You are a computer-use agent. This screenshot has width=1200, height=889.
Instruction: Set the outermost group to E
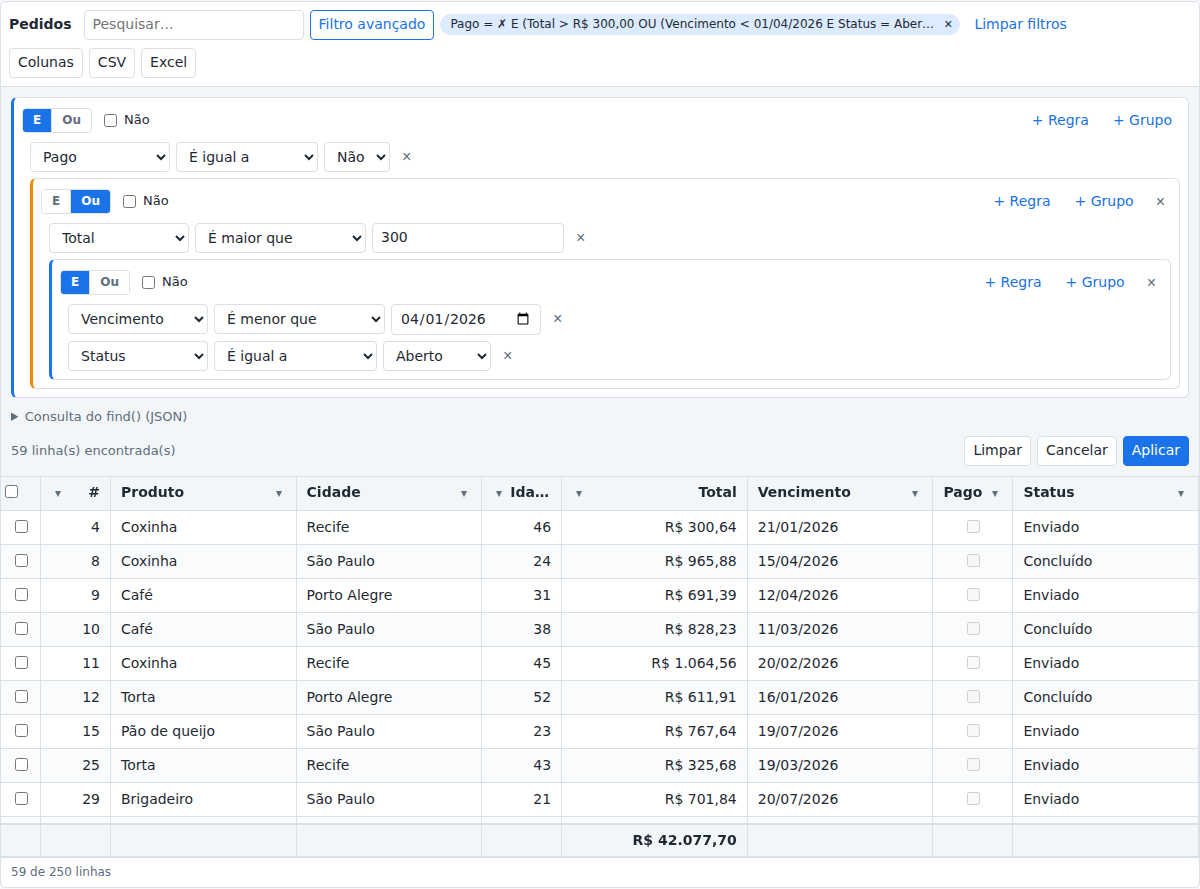tap(37, 120)
